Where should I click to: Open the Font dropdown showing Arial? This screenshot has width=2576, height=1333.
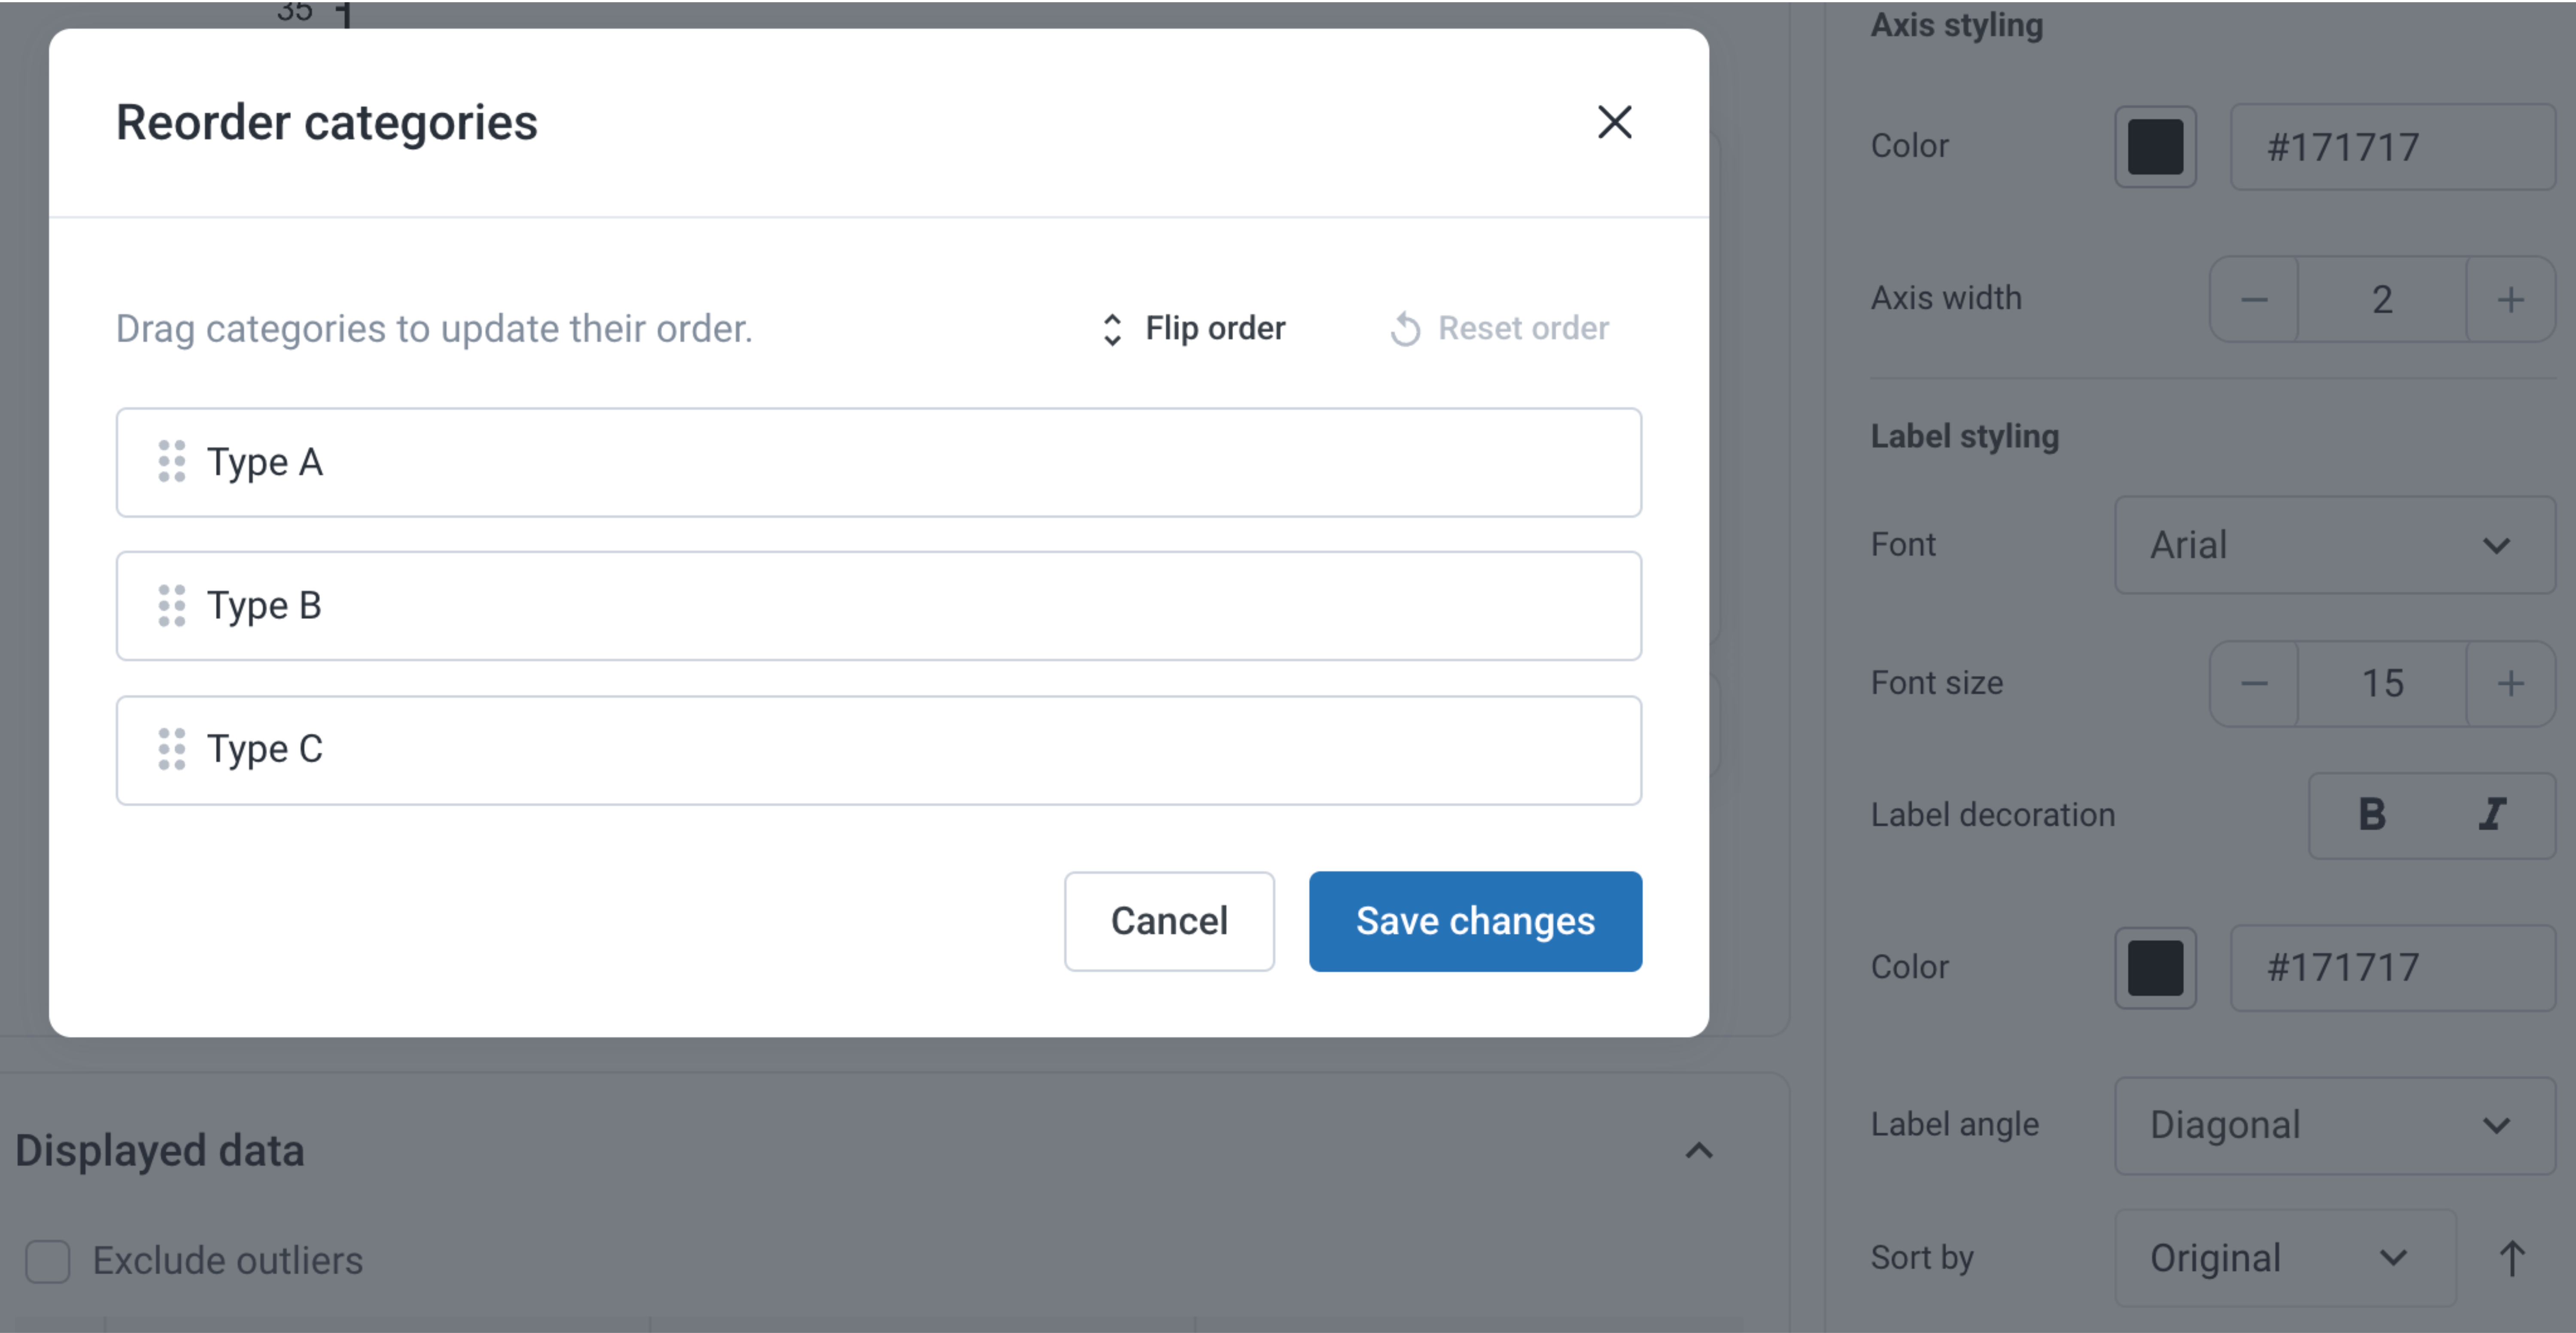click(x=2335, y=545)
